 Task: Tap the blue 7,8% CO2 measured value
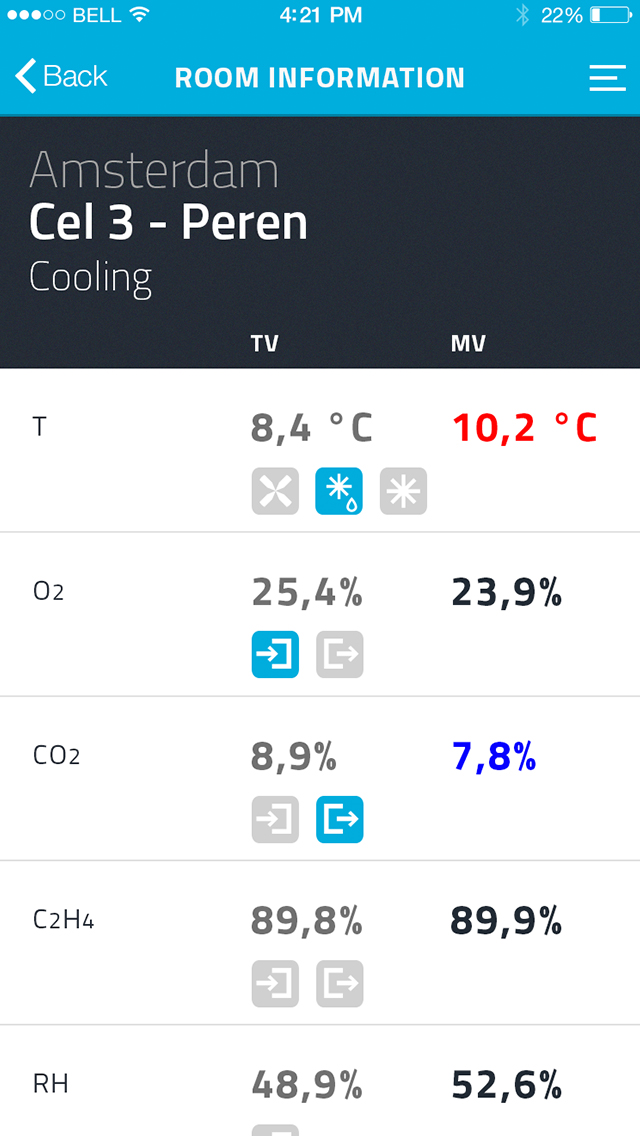coord(494,758)
